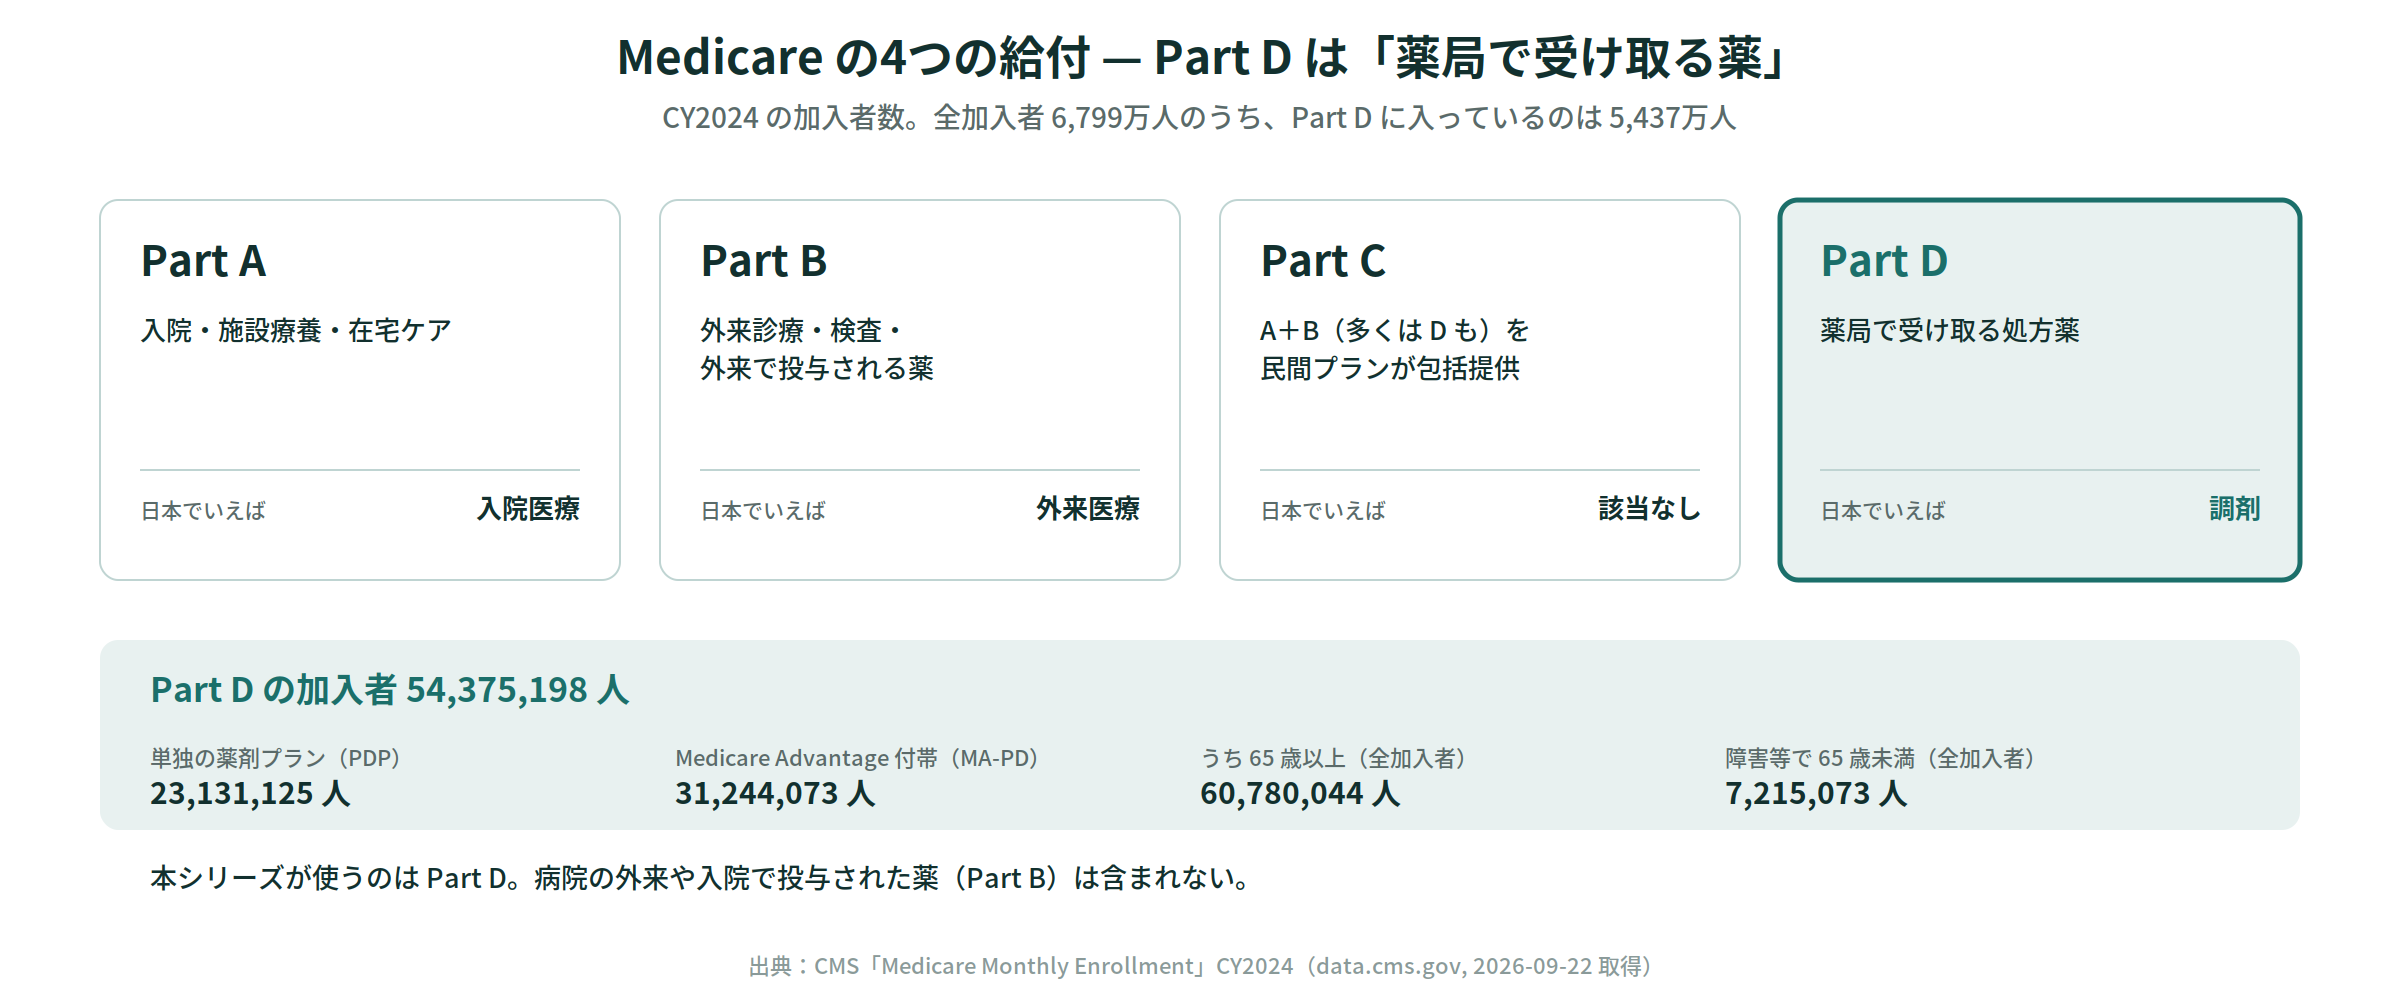Select the description "入院・施設療養・在宅ケア"

(x=296, y=330)
